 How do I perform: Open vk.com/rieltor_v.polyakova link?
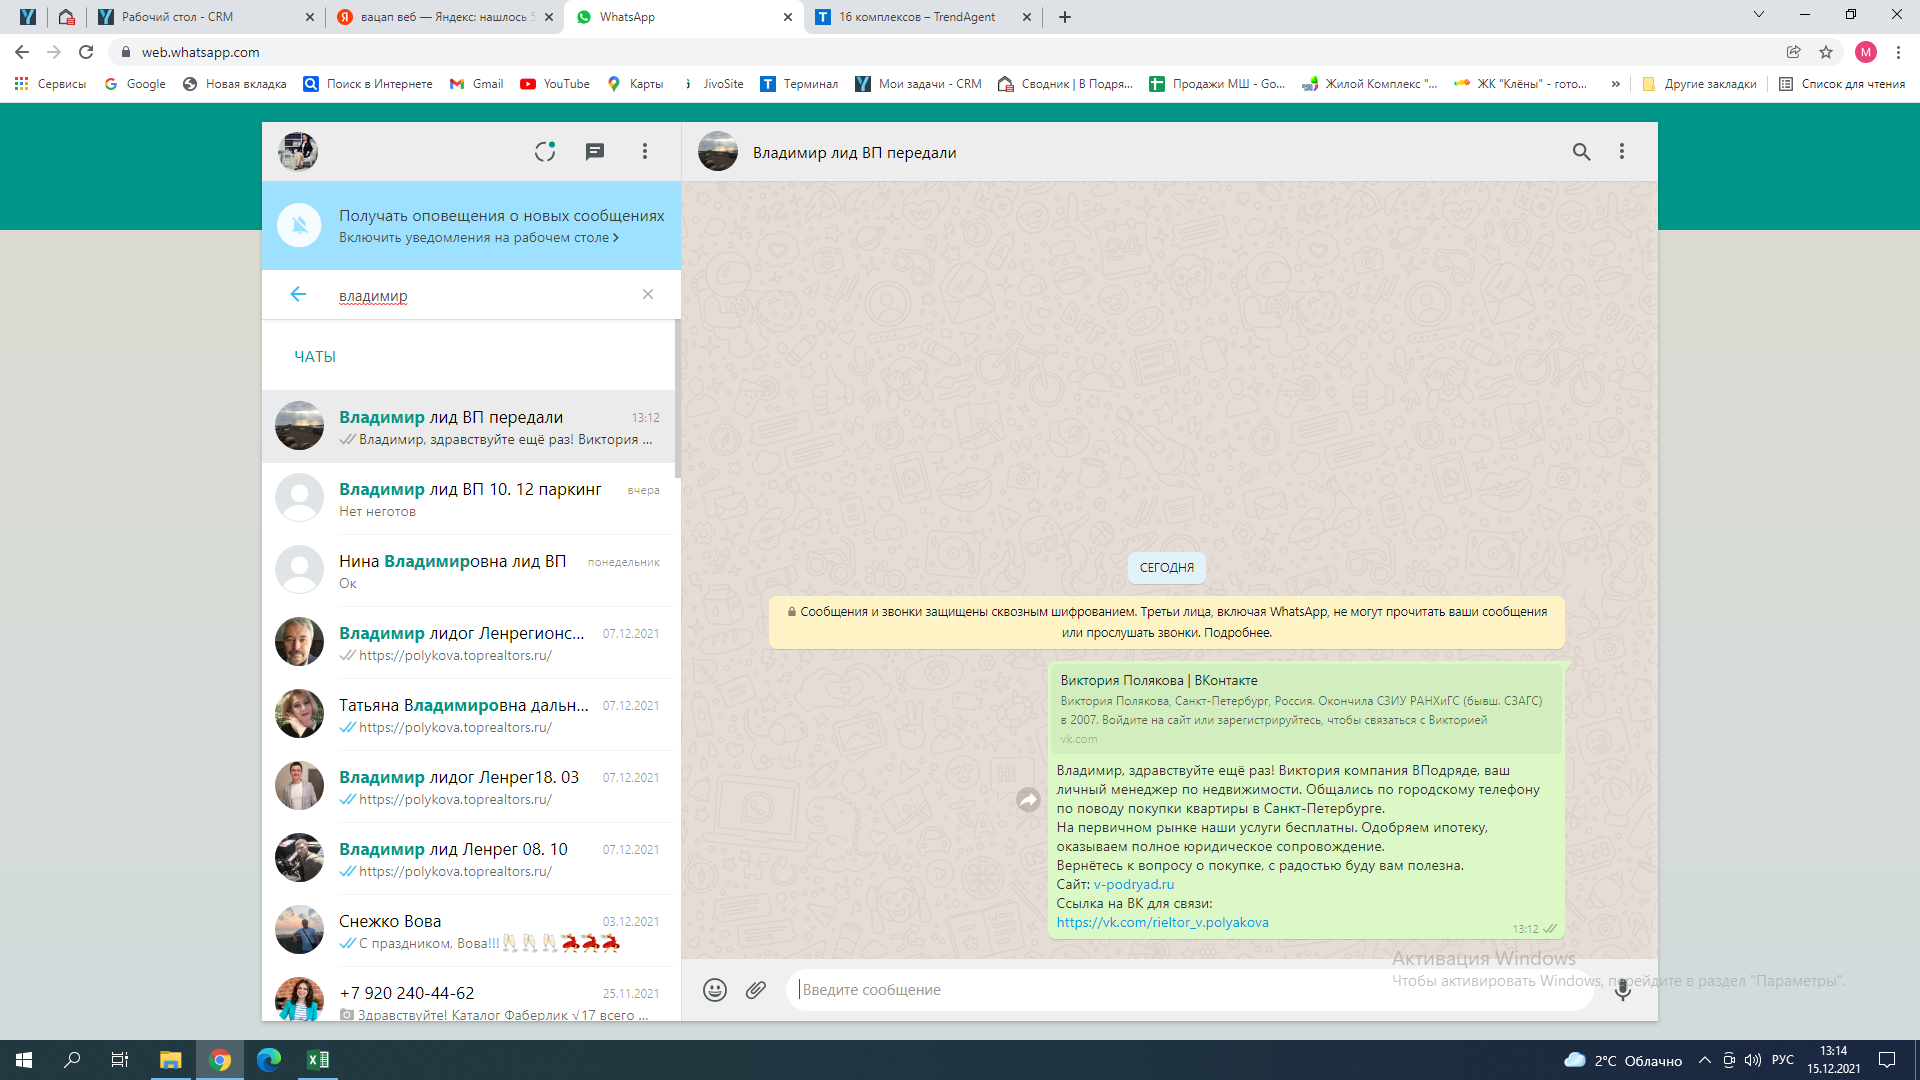coord(1162,922)
